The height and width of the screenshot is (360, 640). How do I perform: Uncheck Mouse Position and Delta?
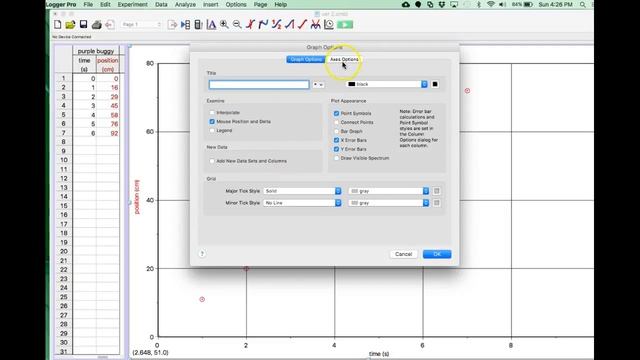(212, 121)
